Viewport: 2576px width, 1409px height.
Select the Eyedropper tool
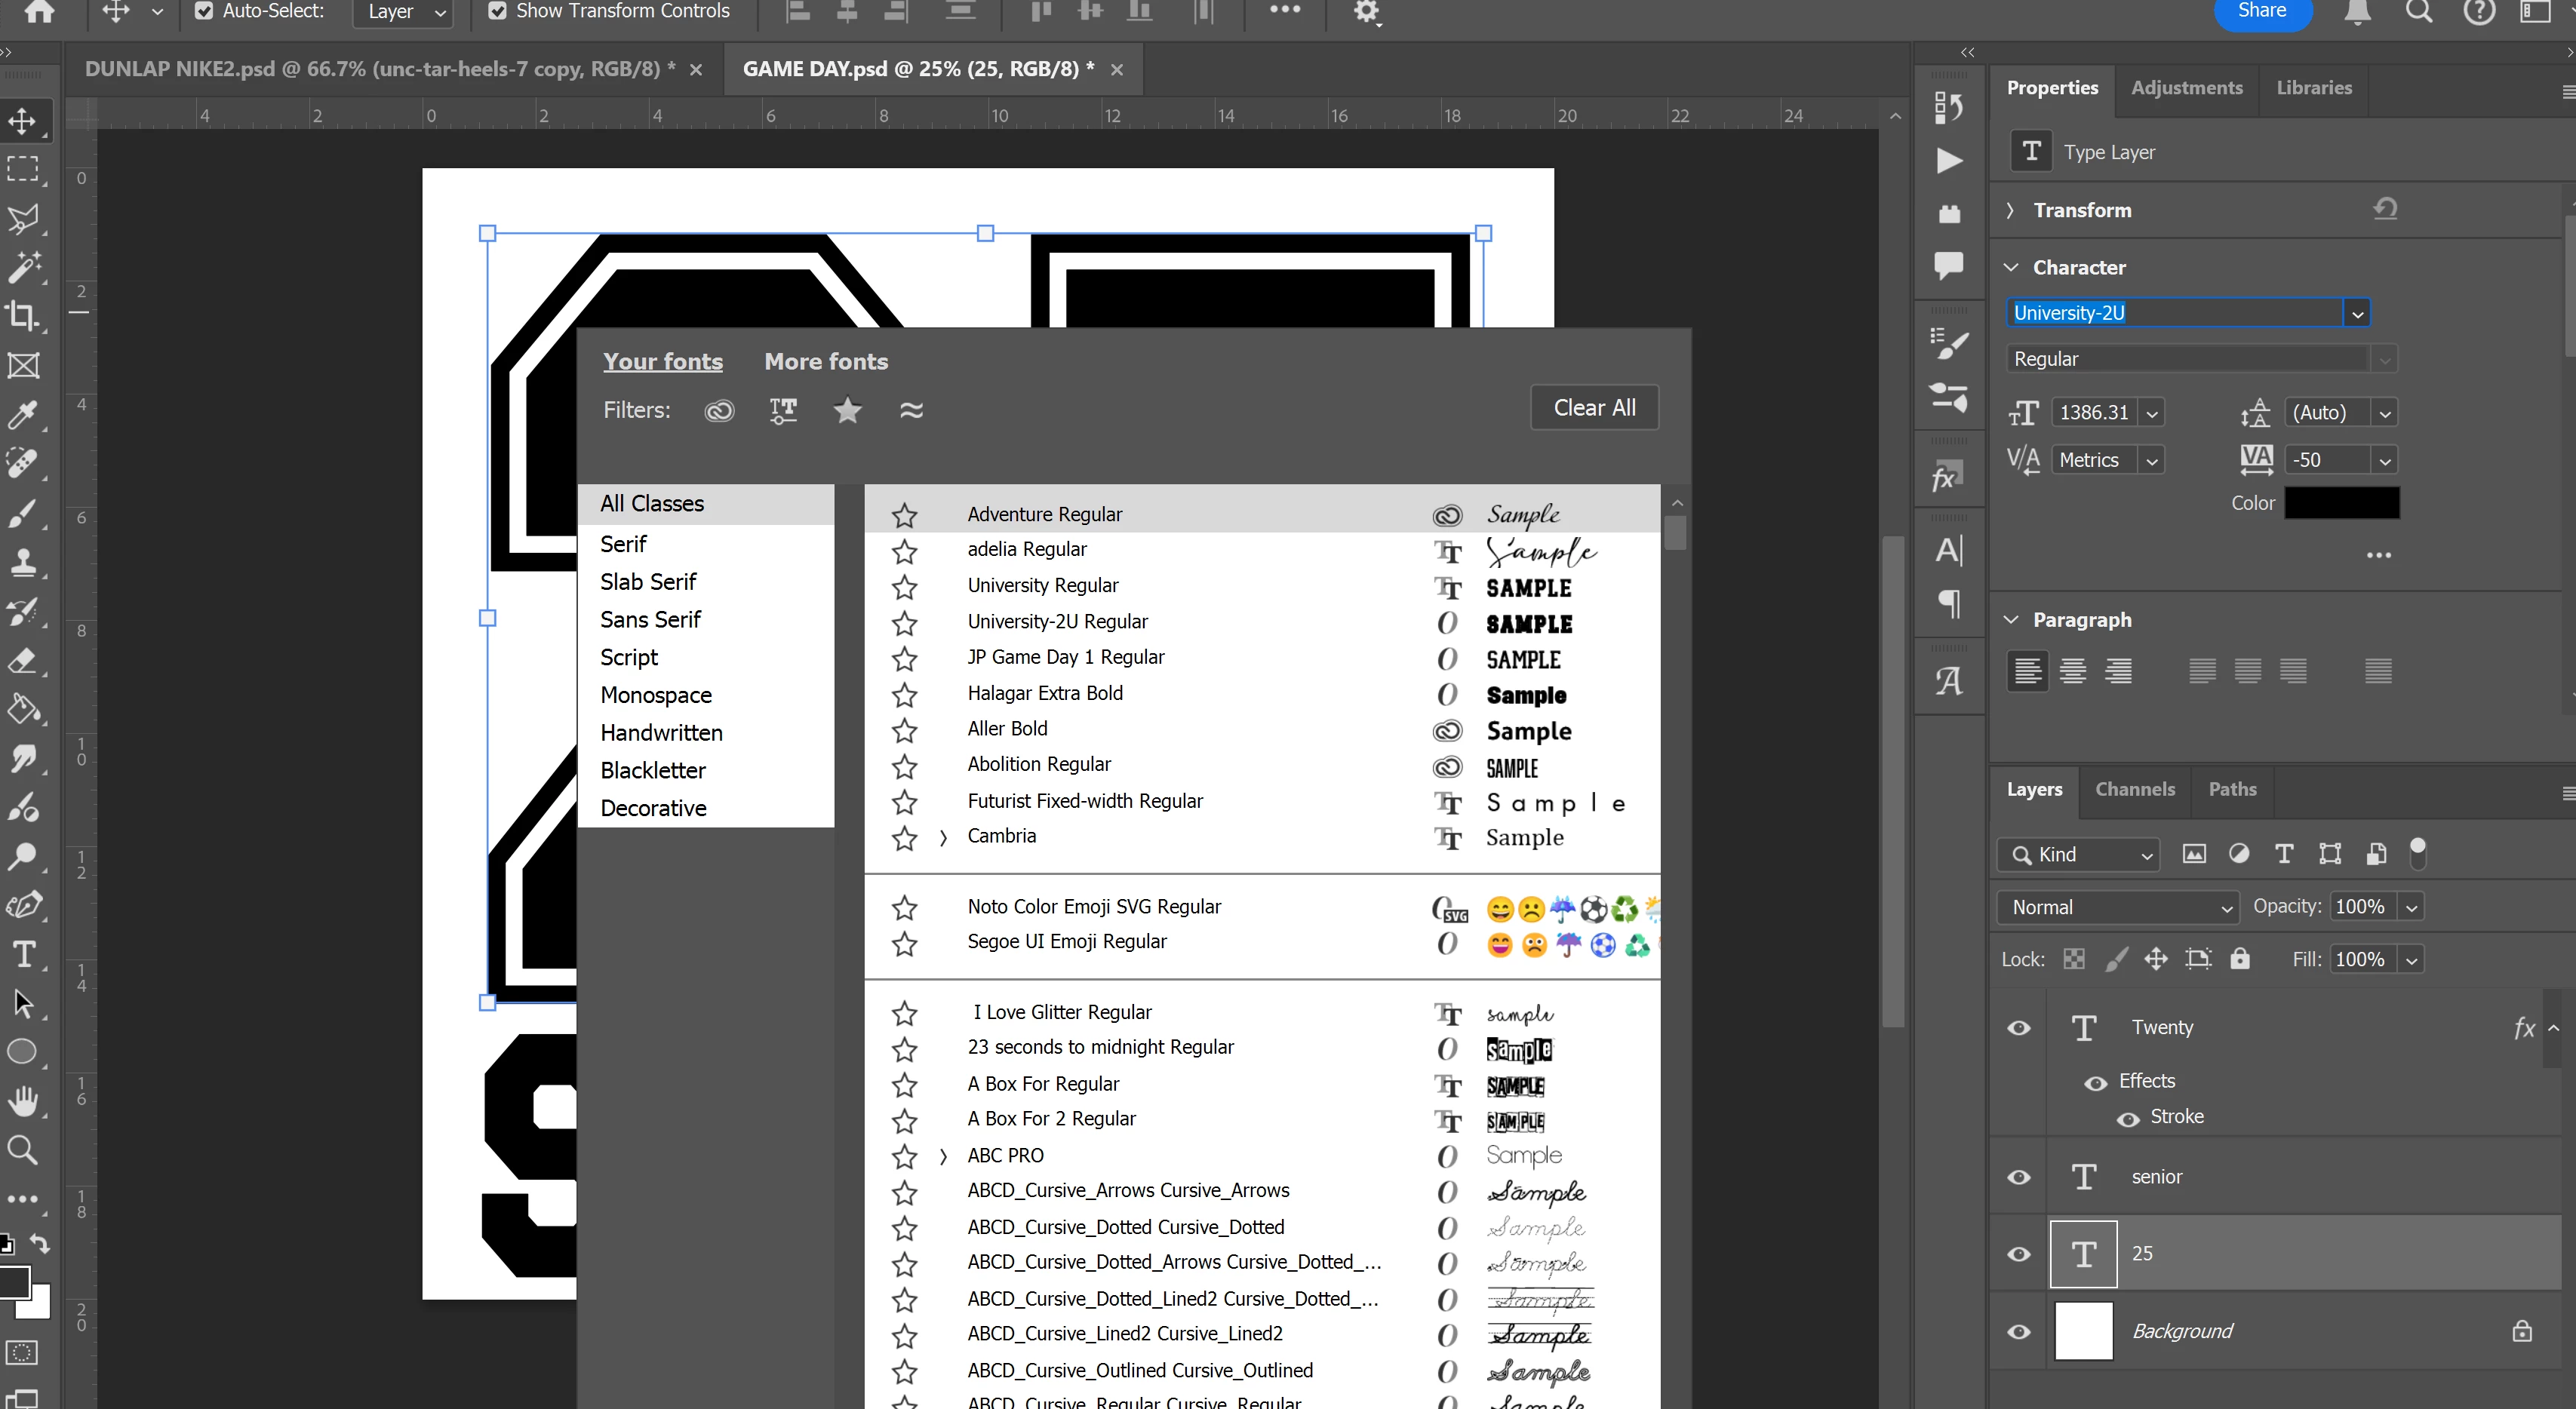point(23,414)
